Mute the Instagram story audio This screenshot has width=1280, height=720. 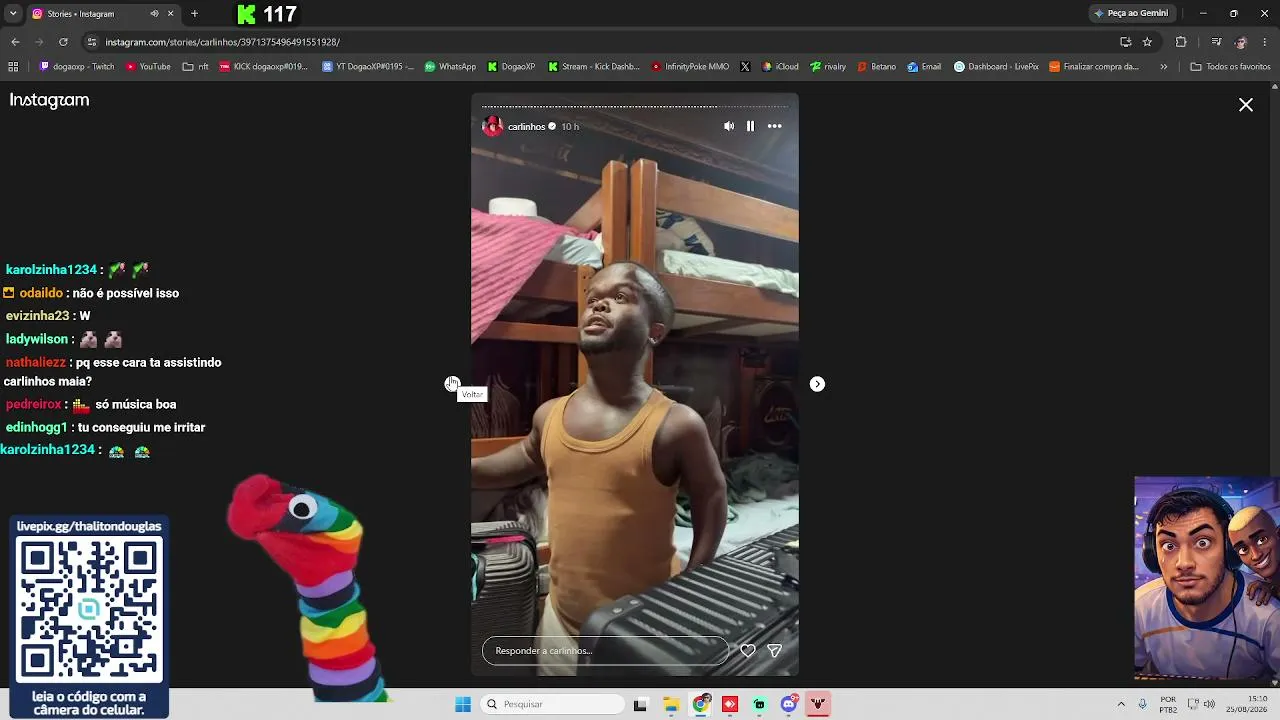729,126
